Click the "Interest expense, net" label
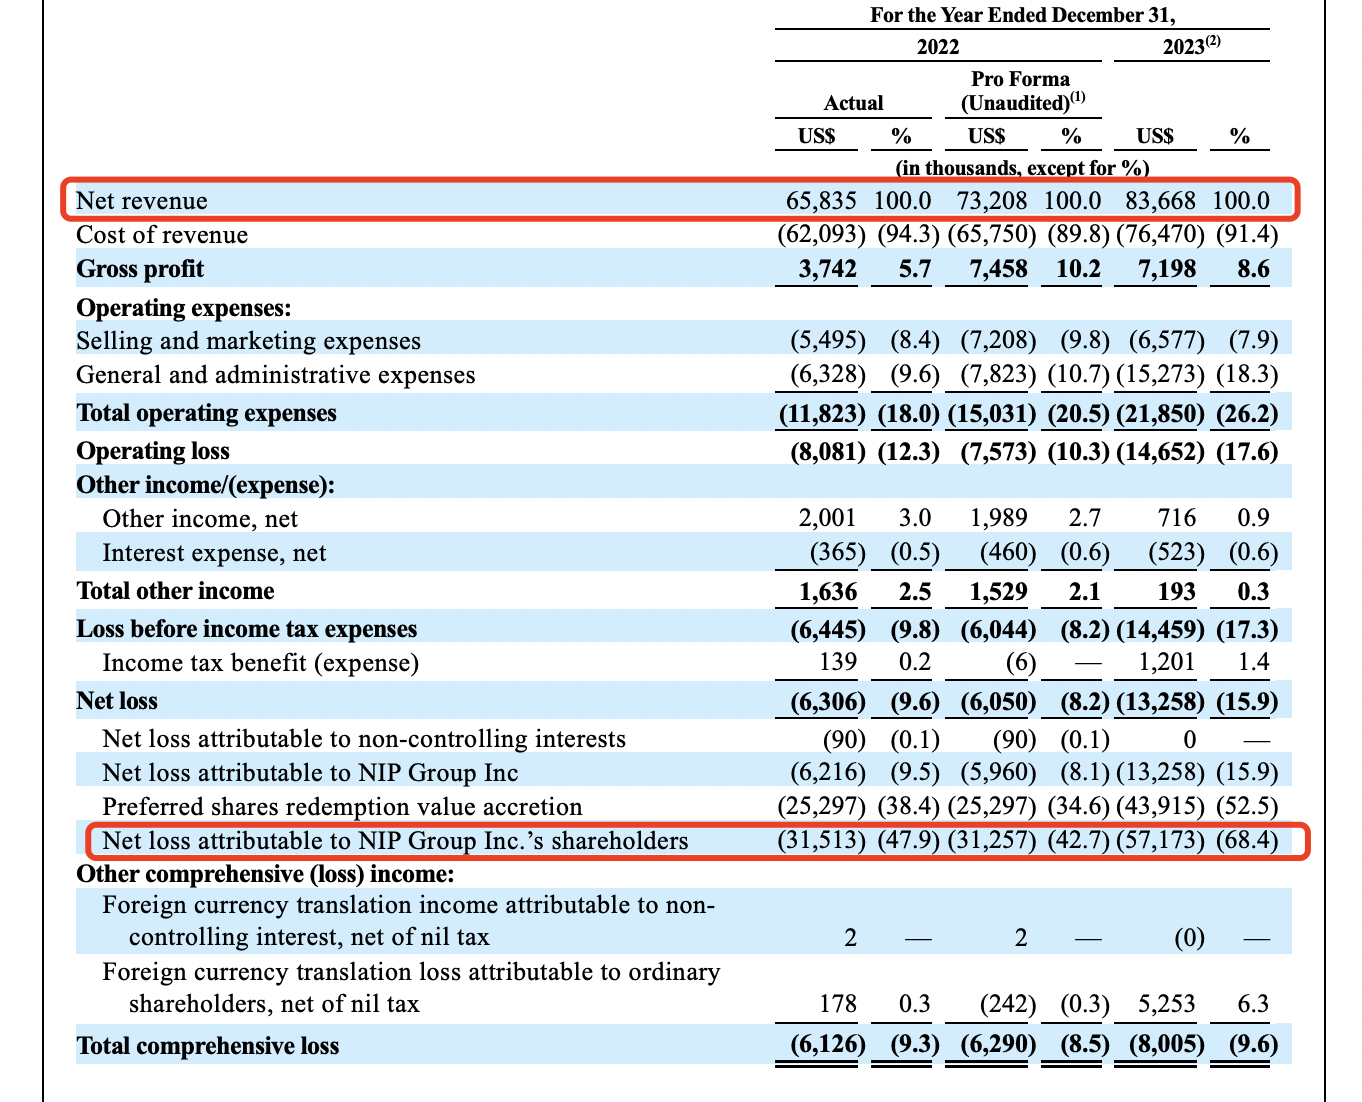 click(x=214, y=553)
